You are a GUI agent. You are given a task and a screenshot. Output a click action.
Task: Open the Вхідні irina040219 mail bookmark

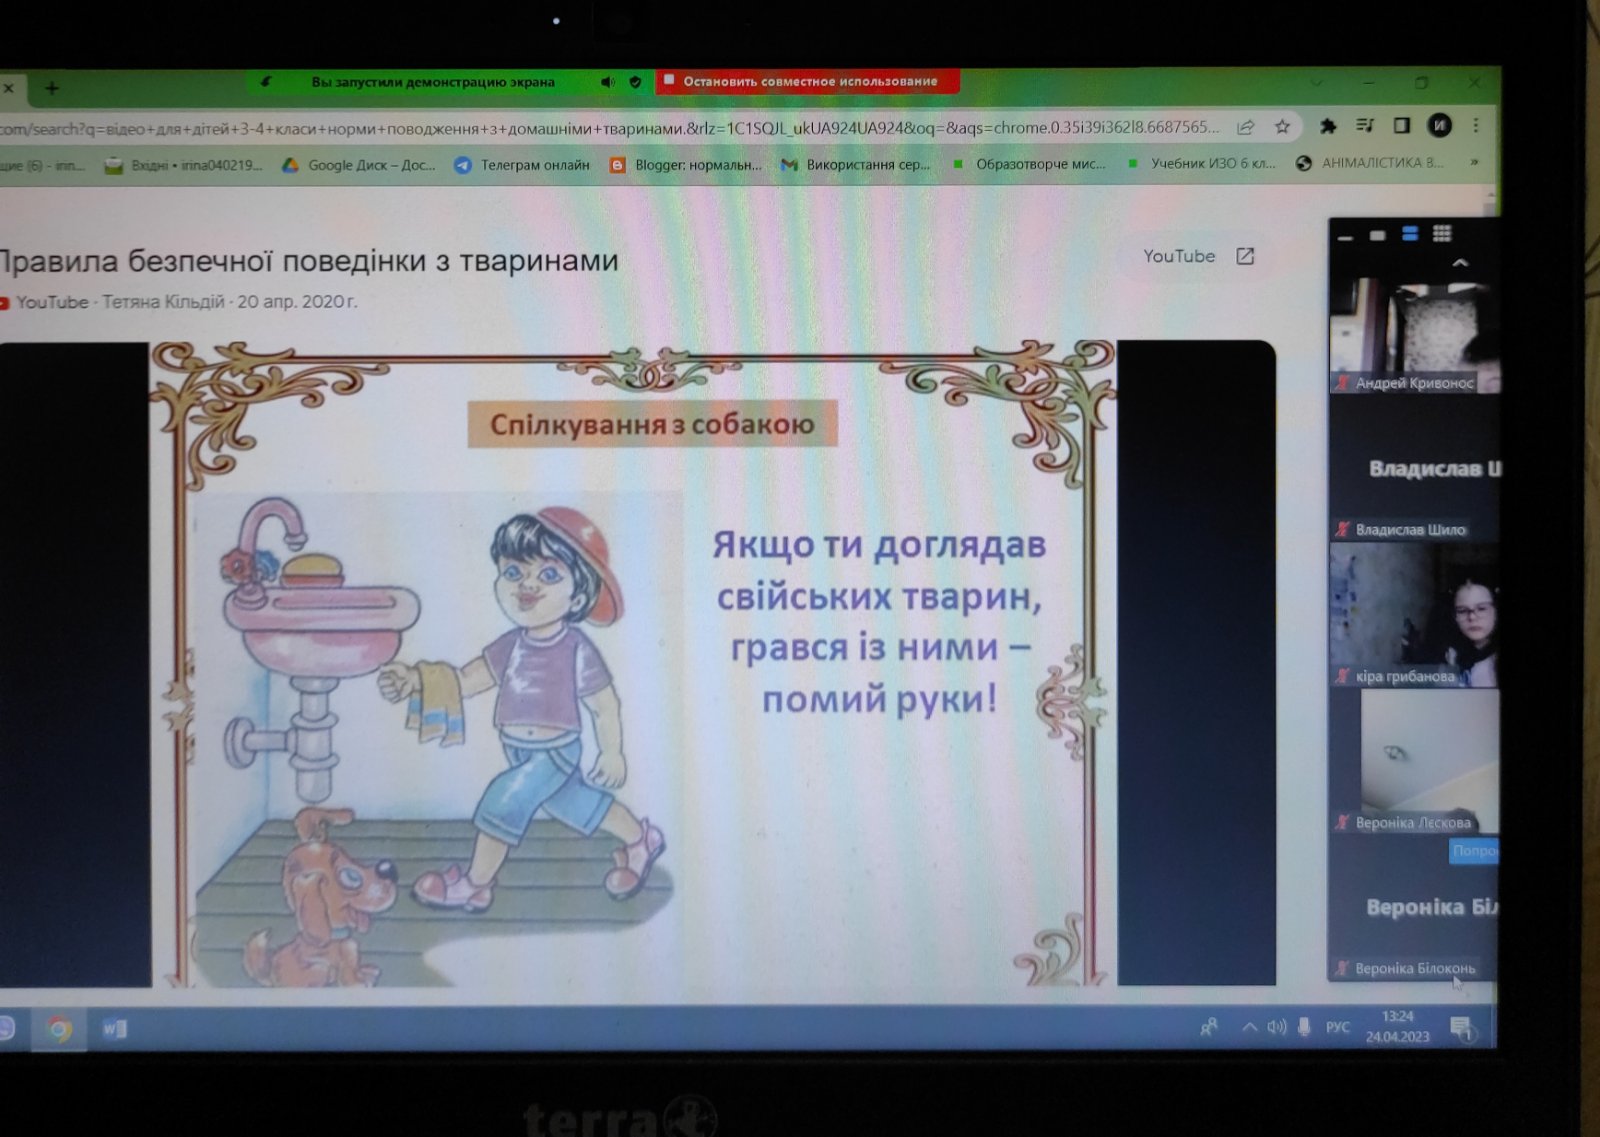click(x=184, y=166)
